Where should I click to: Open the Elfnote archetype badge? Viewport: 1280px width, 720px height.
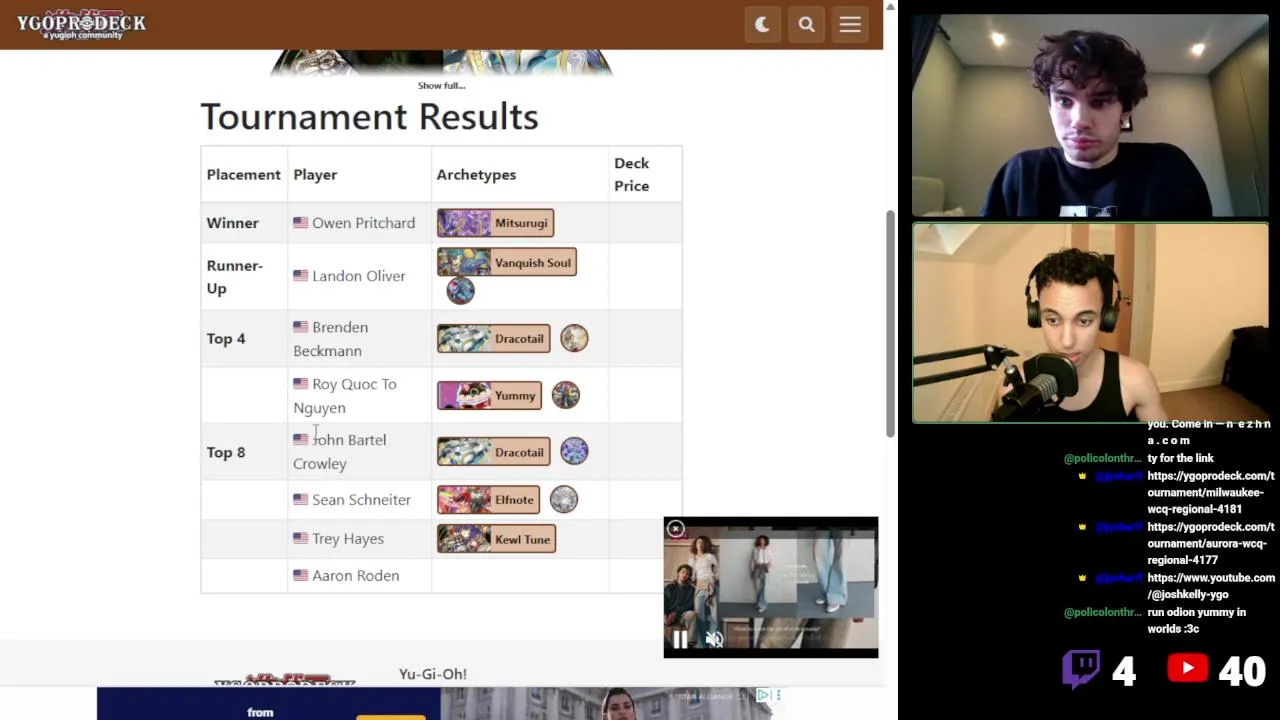click(488, 500)
